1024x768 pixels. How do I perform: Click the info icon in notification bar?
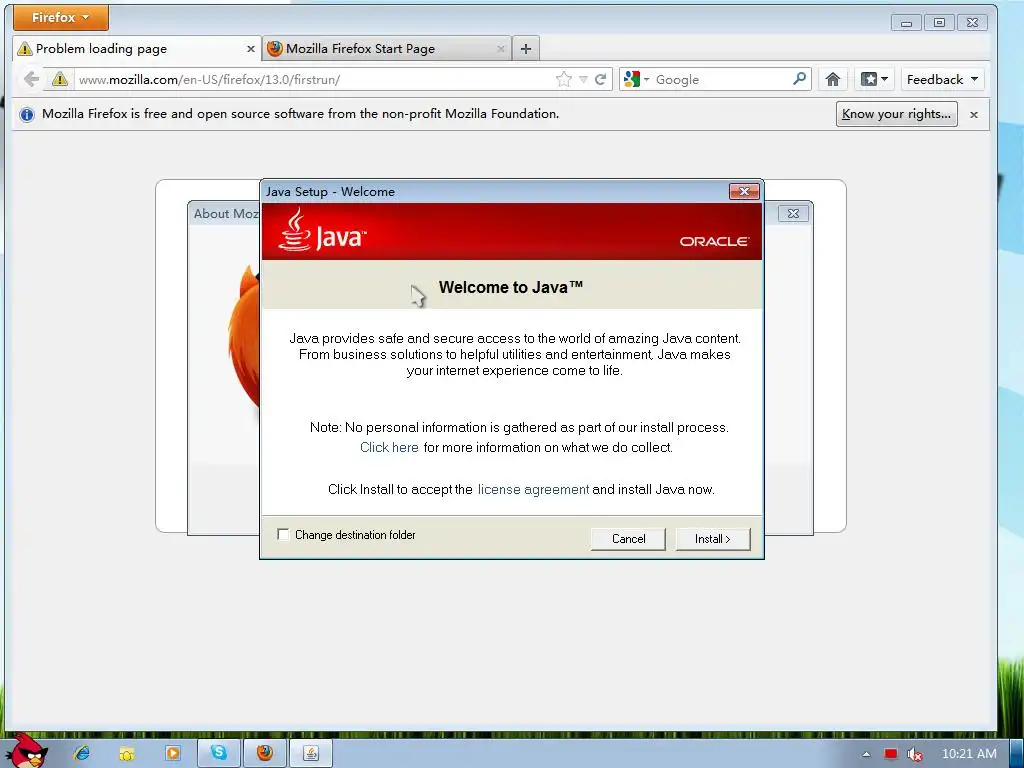click(x=27, y=115)
